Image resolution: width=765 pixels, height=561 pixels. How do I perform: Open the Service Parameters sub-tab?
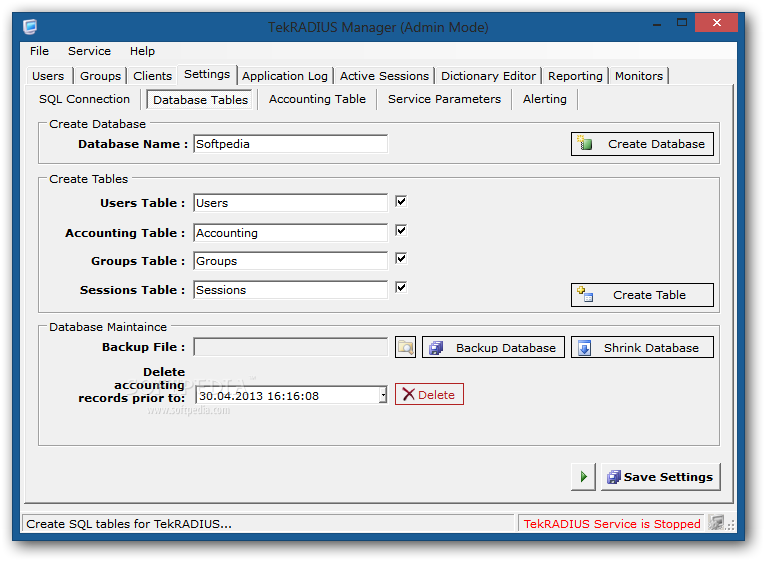click(444, 99)
